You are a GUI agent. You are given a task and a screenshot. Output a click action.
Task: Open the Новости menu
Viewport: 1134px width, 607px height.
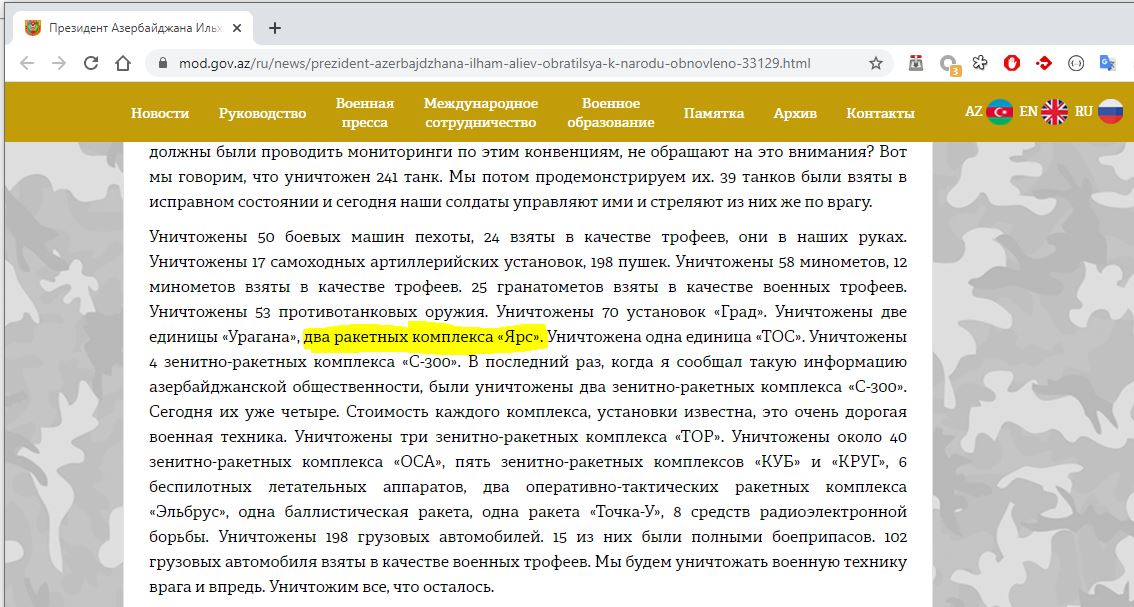(160, 113)
